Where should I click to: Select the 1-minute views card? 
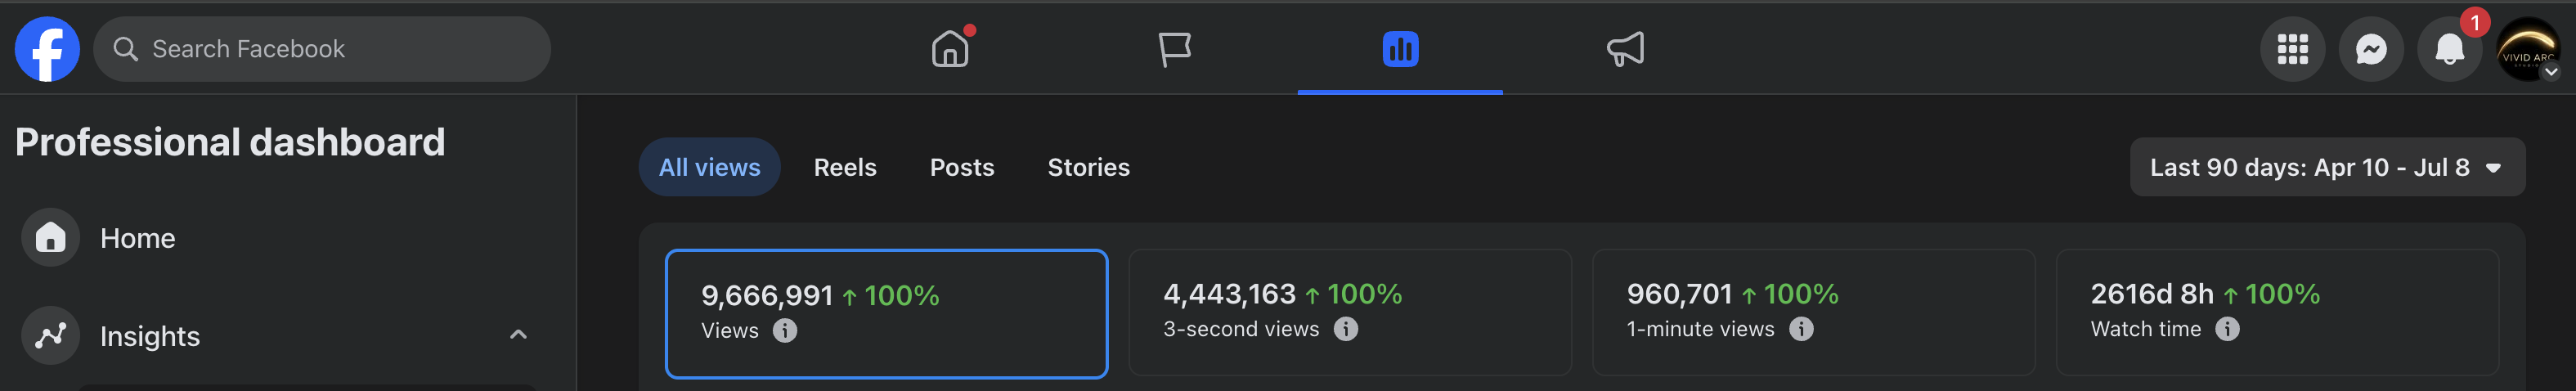pyautogui.click(x=1813, y=312)
